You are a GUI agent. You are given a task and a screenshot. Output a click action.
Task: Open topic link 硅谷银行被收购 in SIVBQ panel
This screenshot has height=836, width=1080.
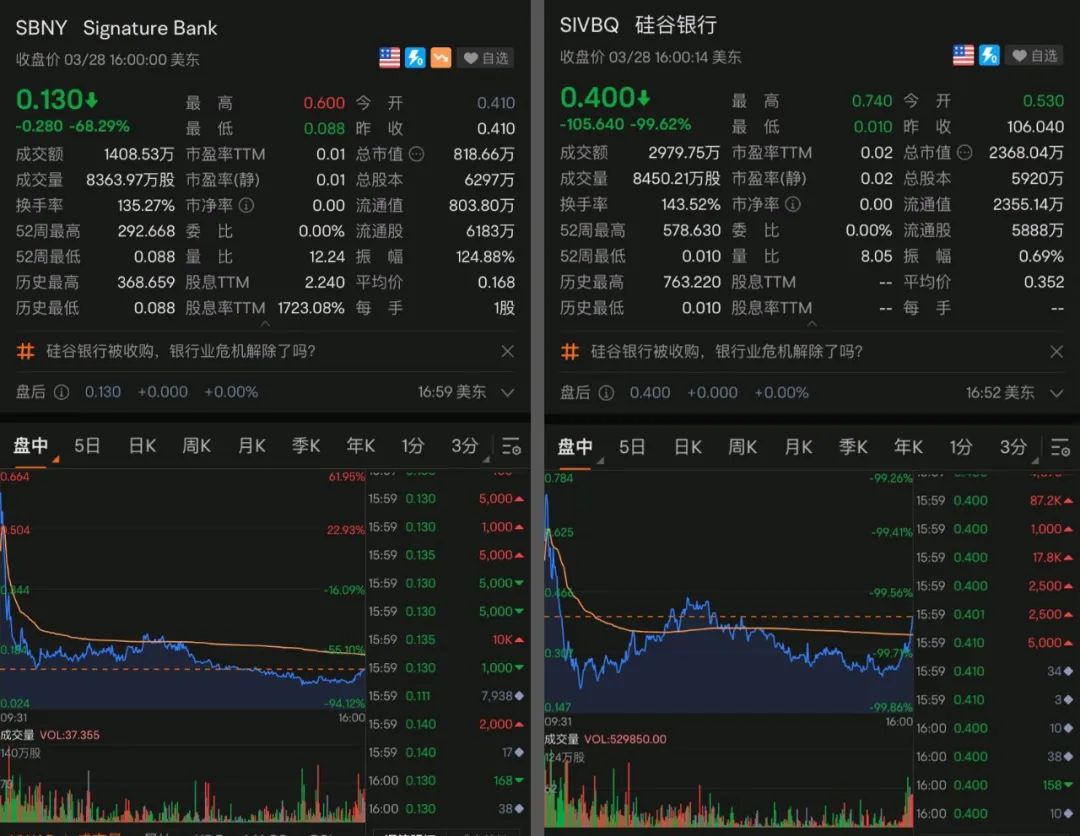point(727,352)
